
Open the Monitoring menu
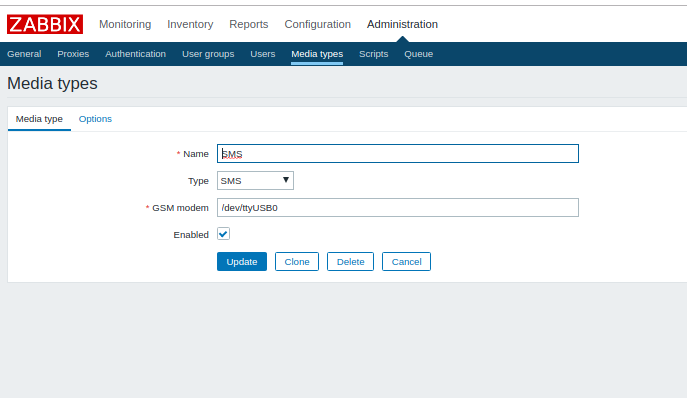(125, 24)
